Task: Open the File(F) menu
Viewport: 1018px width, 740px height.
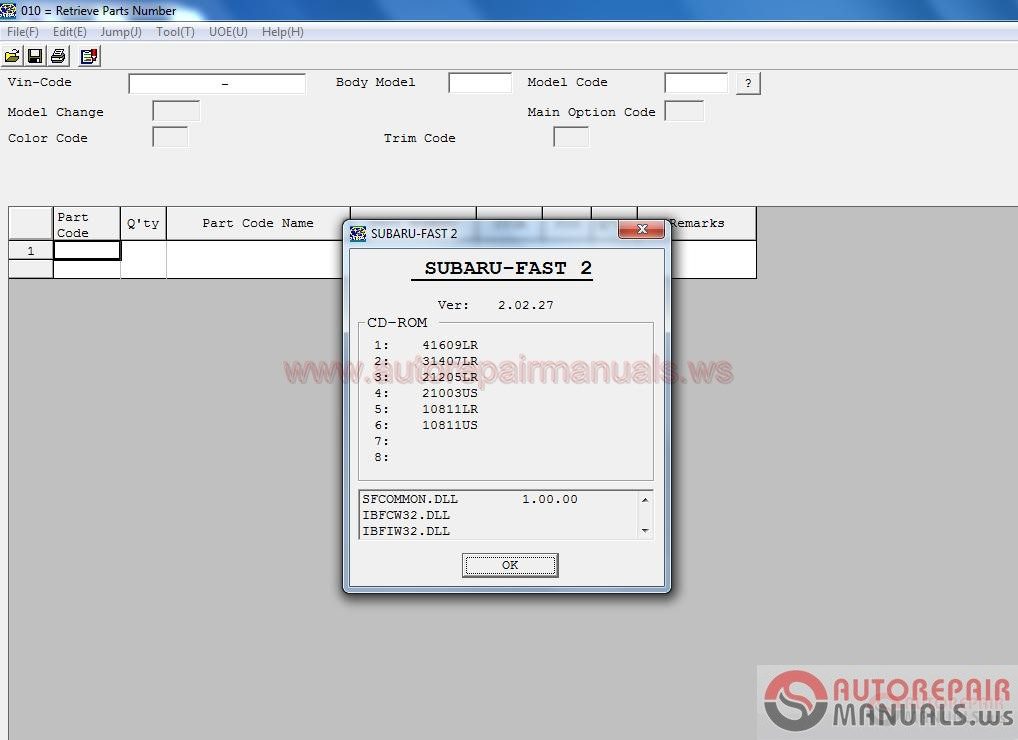Action: (x=23, y=32)
